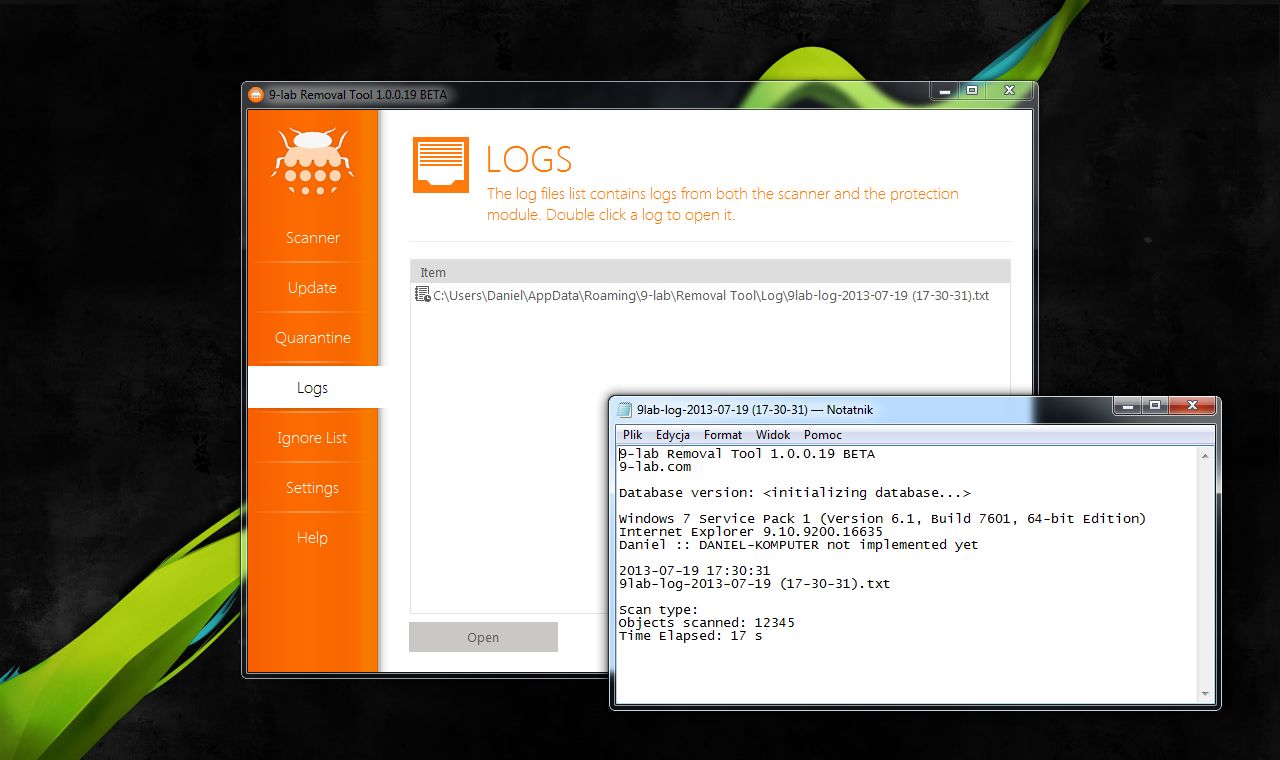Minimize the 9-lab Removal Tool window
The image size is (1280, 760).
tap(944, 91)
